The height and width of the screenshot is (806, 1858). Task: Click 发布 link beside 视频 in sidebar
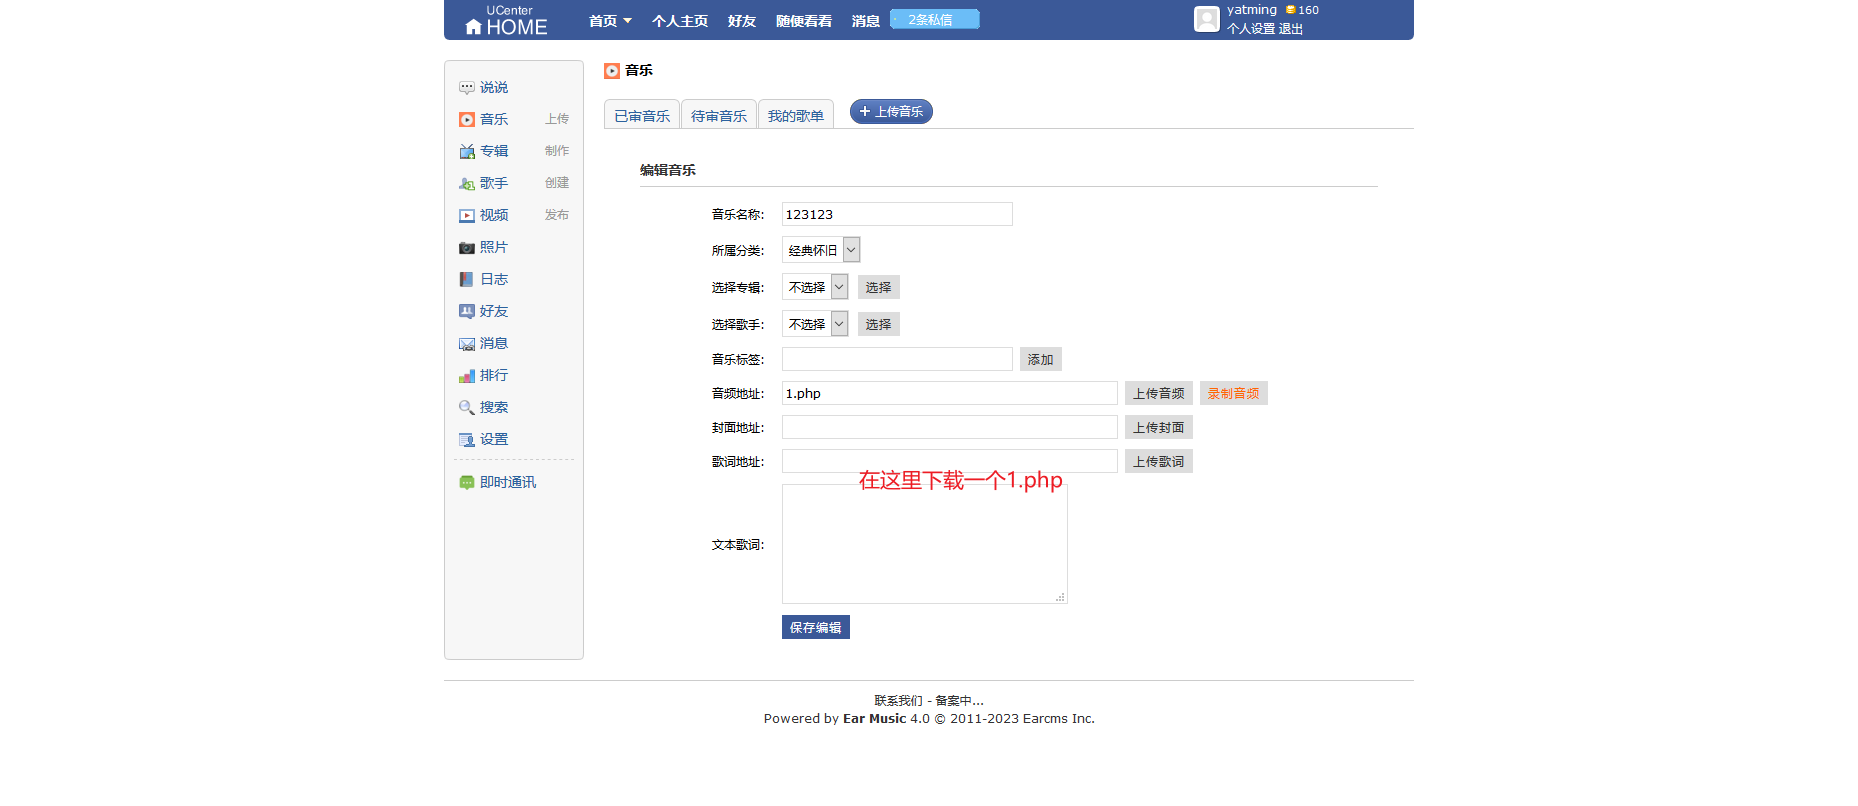pyautogui.click(x=557, y=215)
